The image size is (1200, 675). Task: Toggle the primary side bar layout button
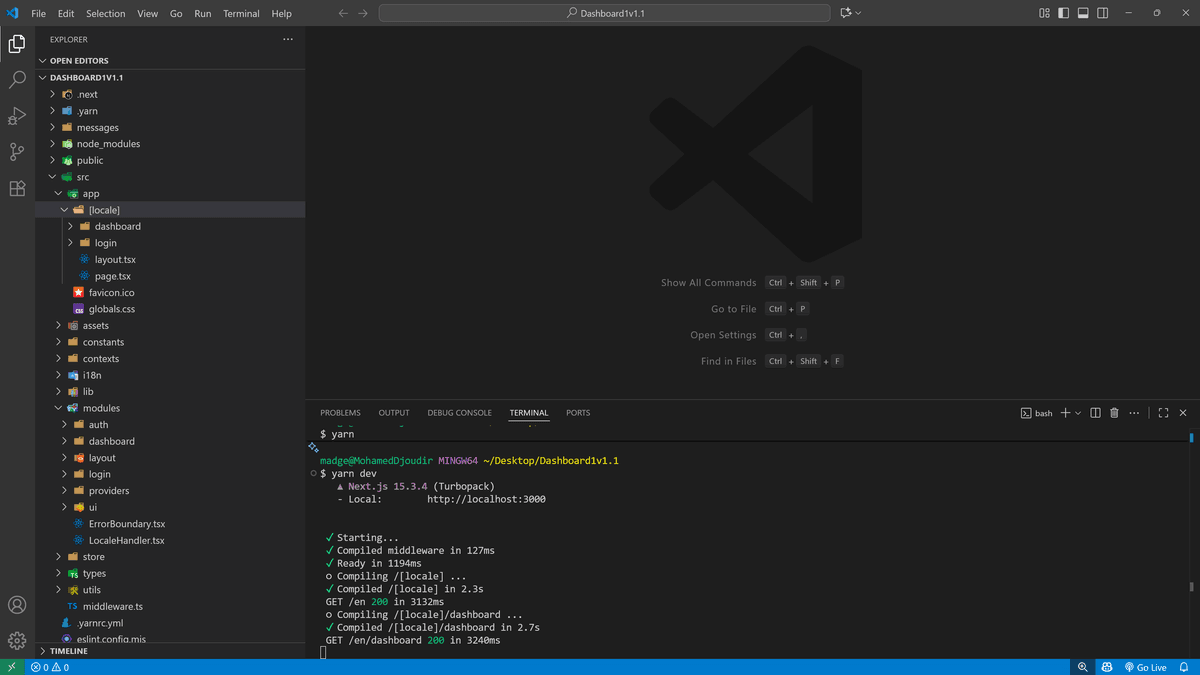pos(1063,13)
